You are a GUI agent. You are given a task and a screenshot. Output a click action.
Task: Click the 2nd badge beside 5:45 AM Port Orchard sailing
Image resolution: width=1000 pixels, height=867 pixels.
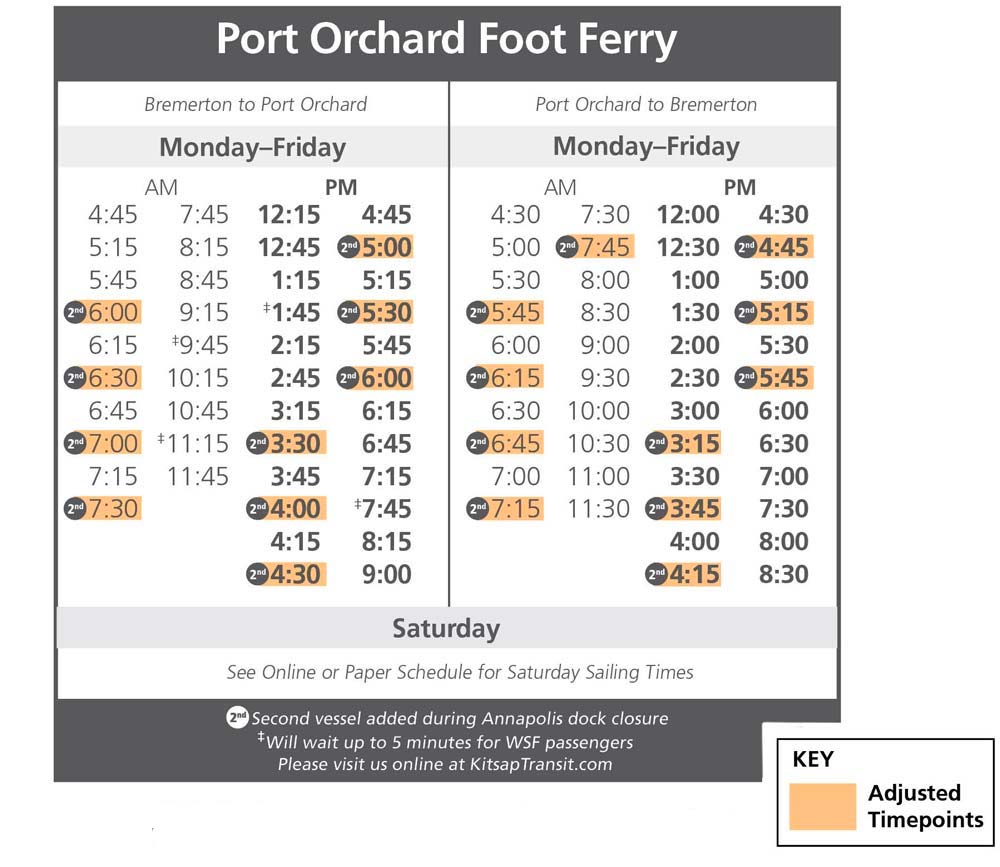pyautogui.click(x=478, y=313)
